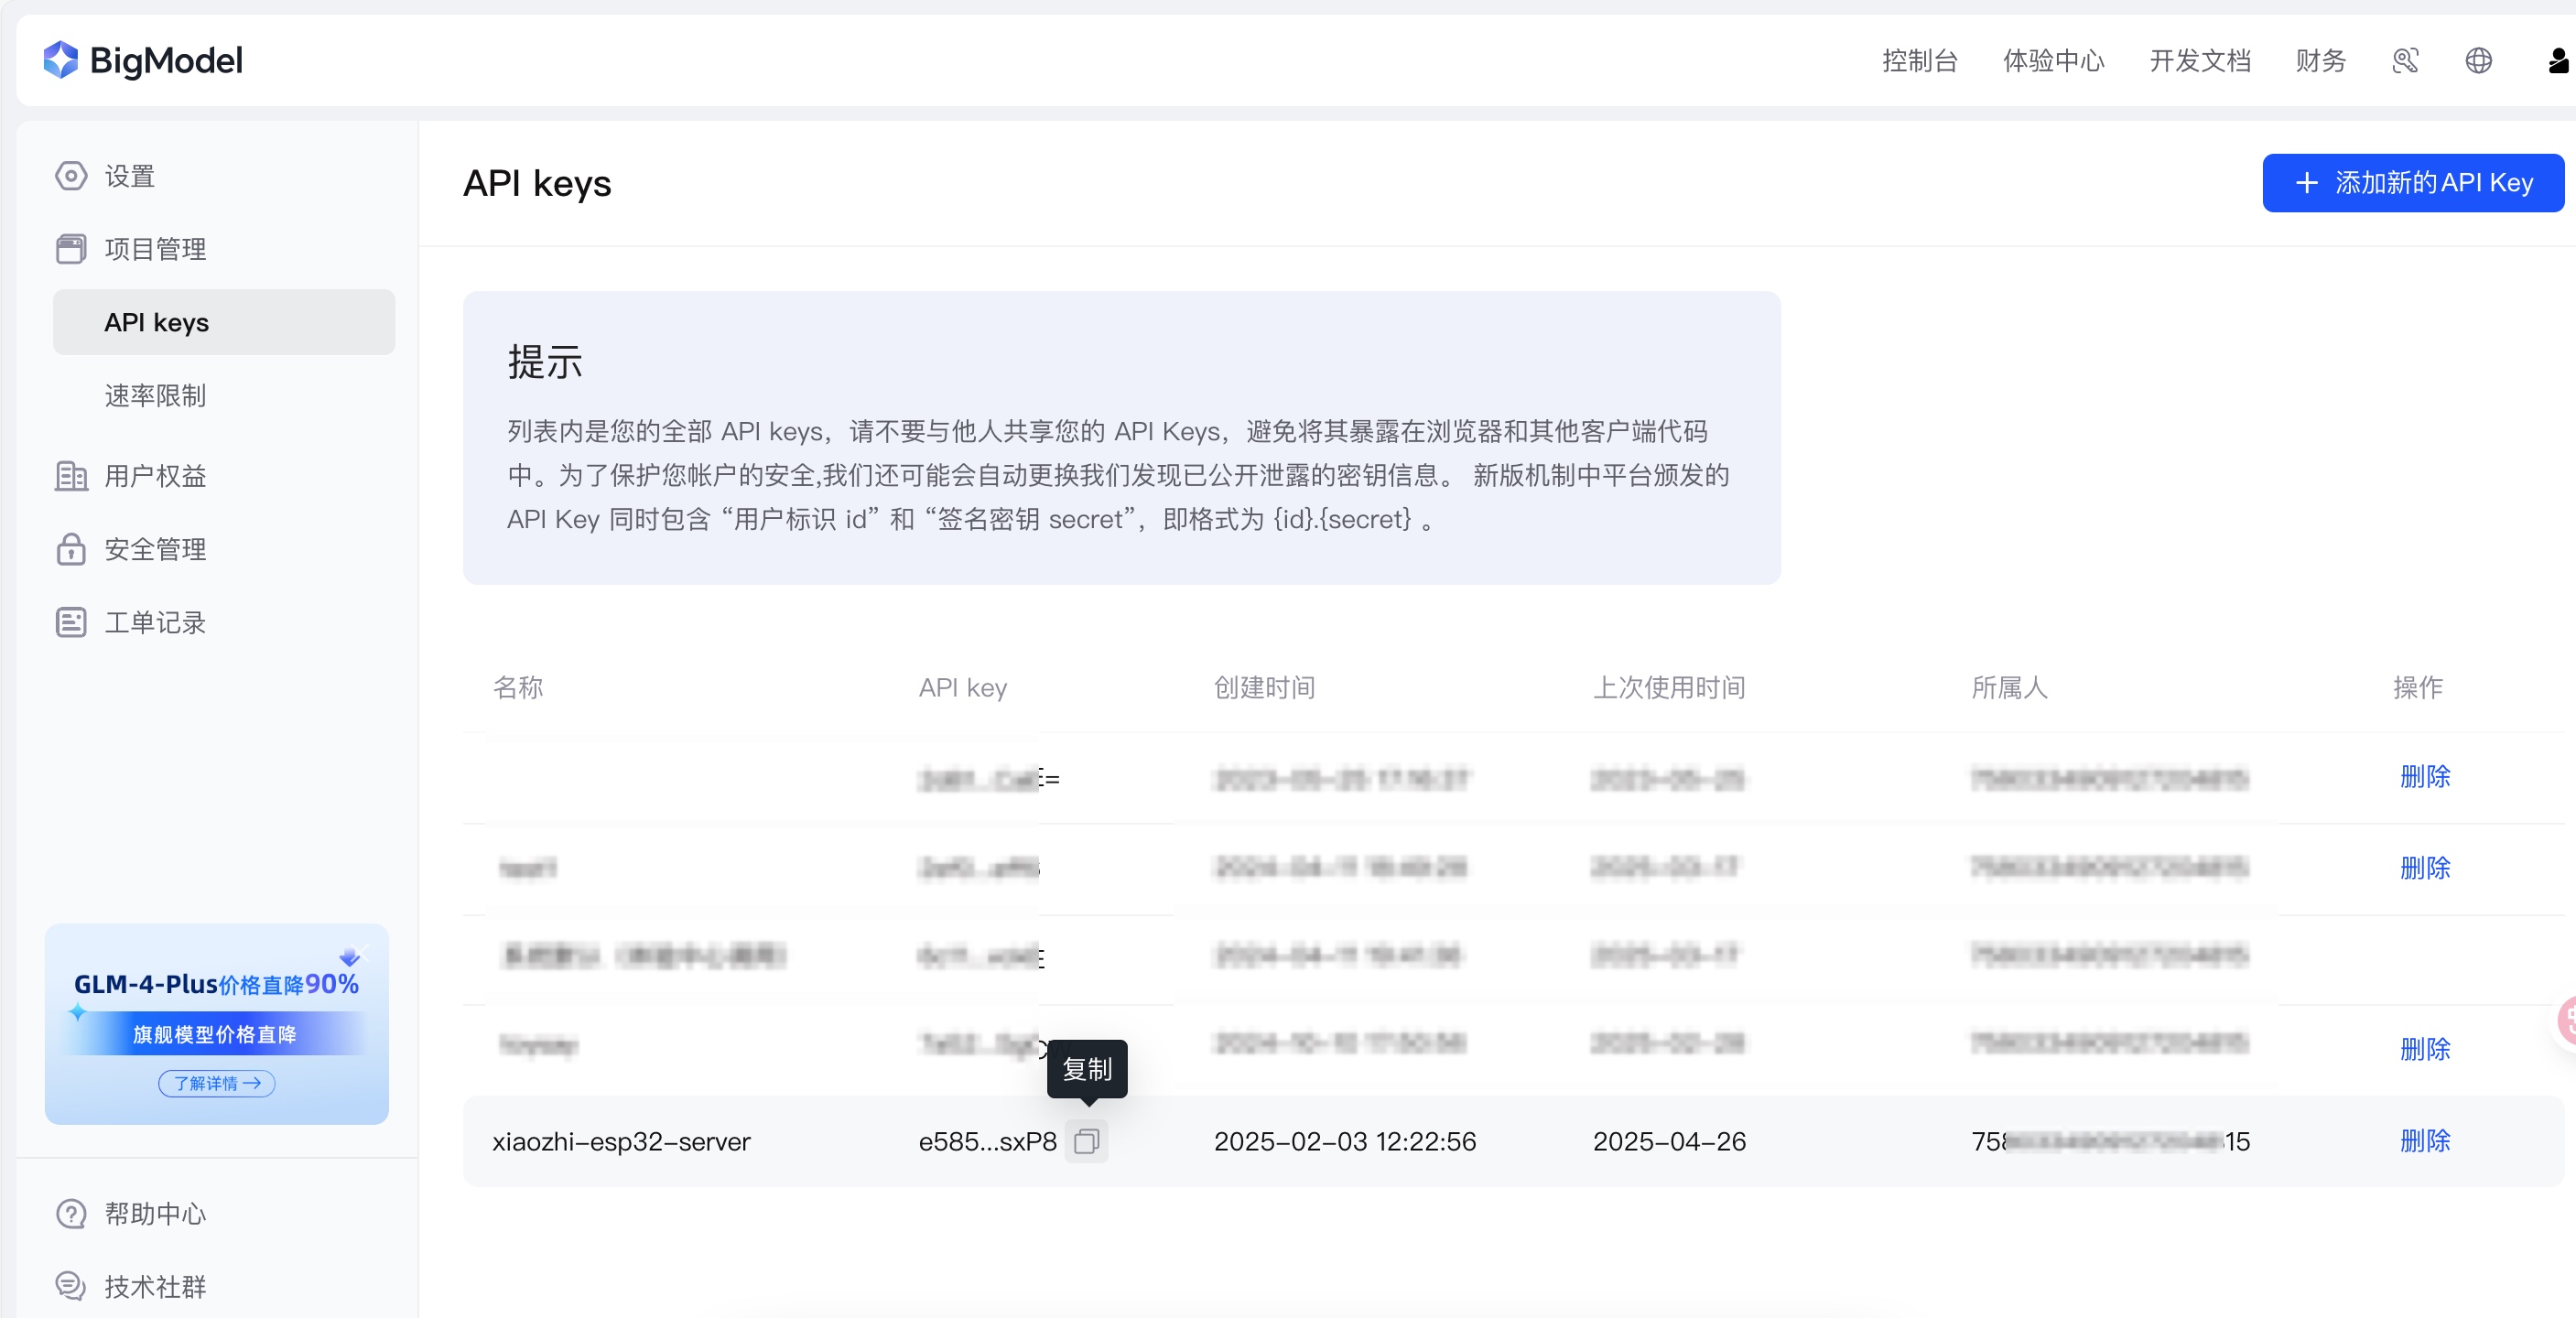Image resolution: width=2576 pixels, height=1318 pixels.
Task: Copy the xiaozhi-esp32-server API key
Action: 1086,1141
